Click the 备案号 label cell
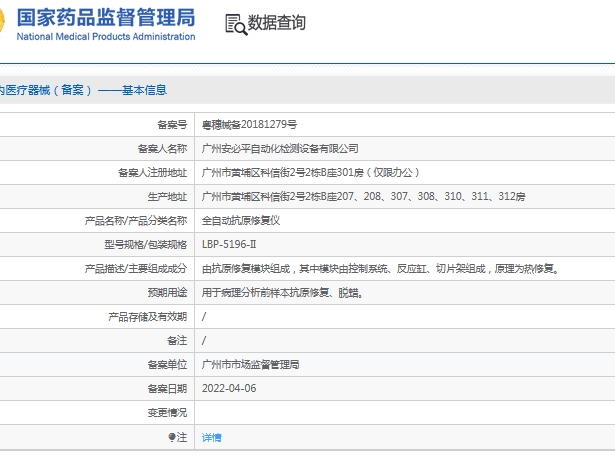615x460 pixels. pyautogui.click(x=172, y=125)
